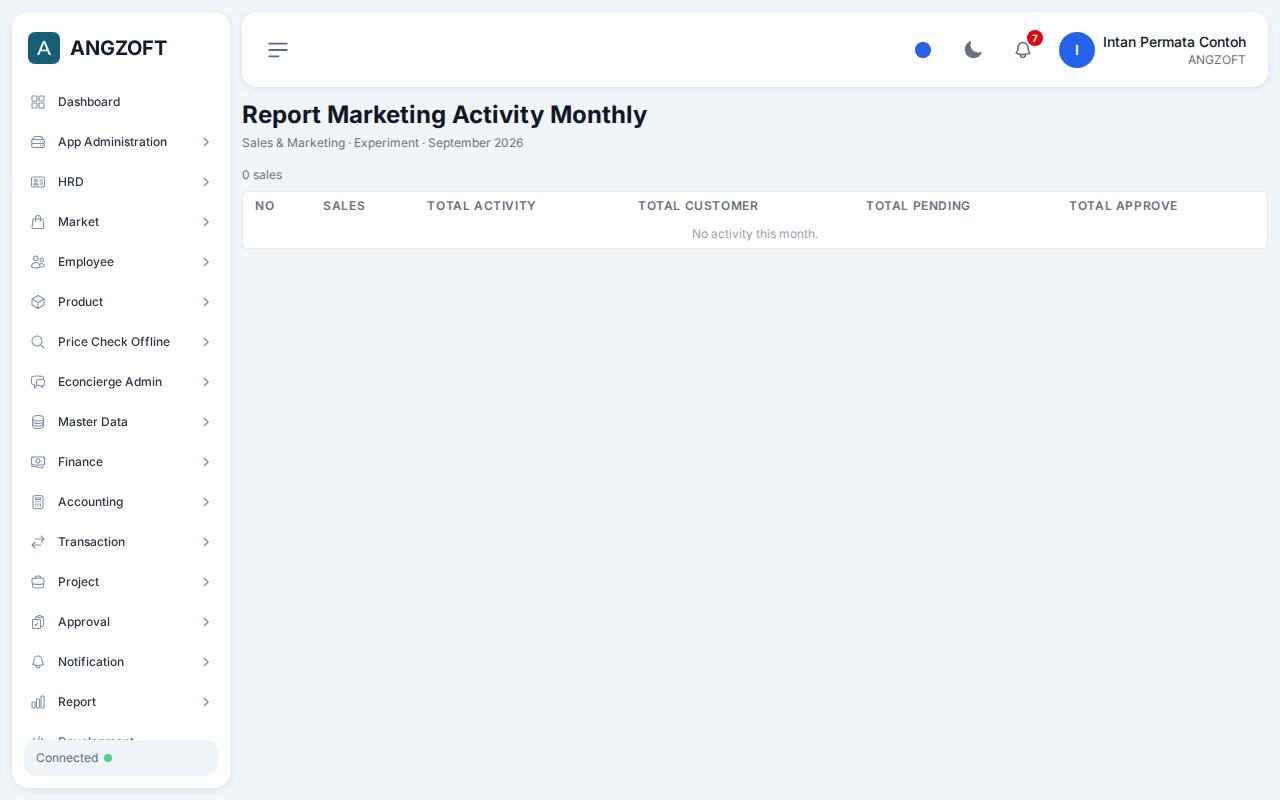The image size is (1280, 800).
Task: Expand App Administration chevron
Action: tap(206, 142)
